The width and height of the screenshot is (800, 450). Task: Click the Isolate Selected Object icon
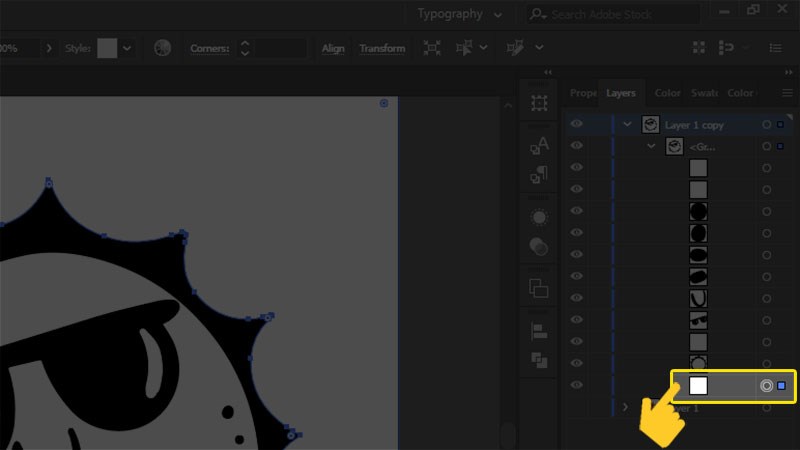pos(432,48)
